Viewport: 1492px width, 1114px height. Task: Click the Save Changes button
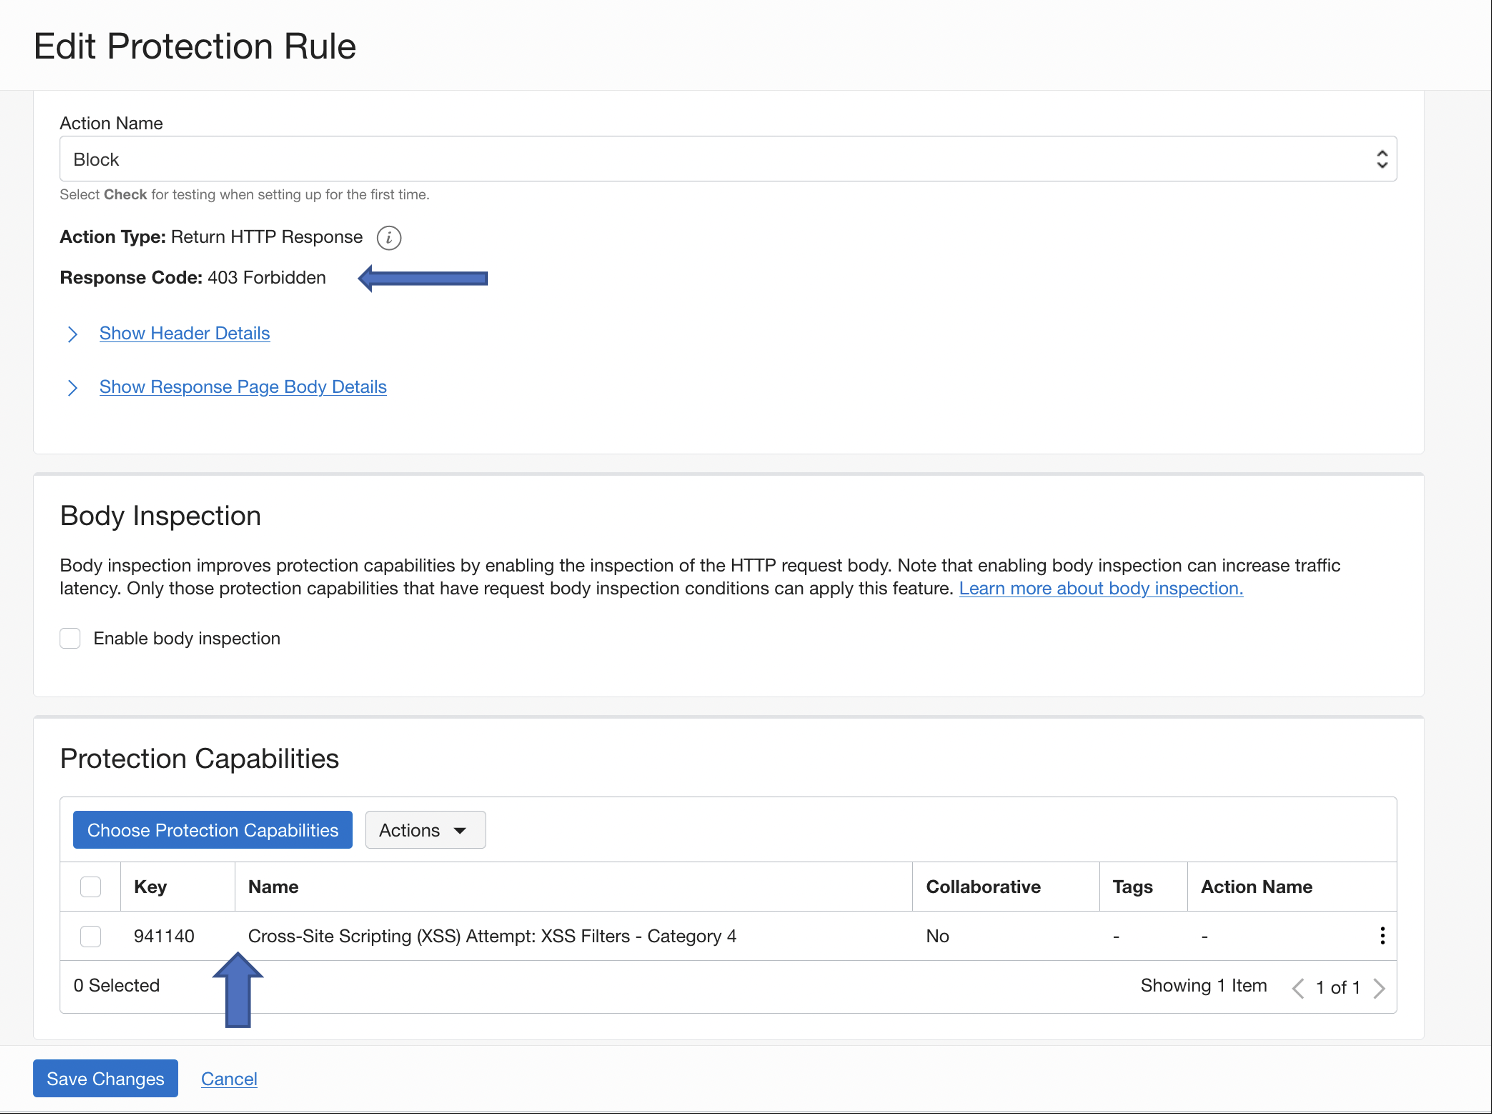pyautogui.click(x=105, y=1079)
